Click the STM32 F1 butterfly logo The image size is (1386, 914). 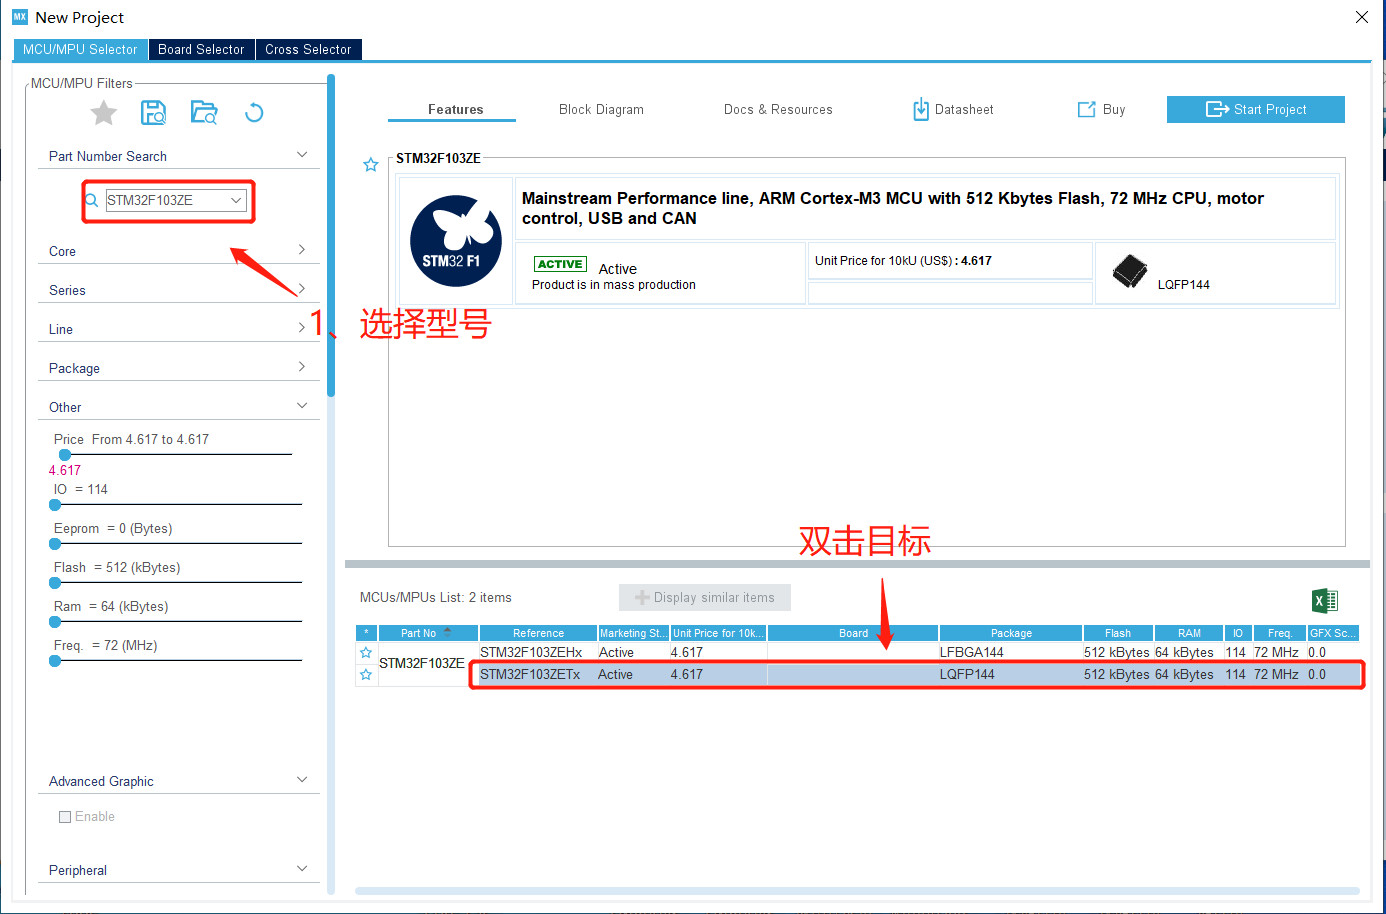pyautogui.click(x=457, y=241)
